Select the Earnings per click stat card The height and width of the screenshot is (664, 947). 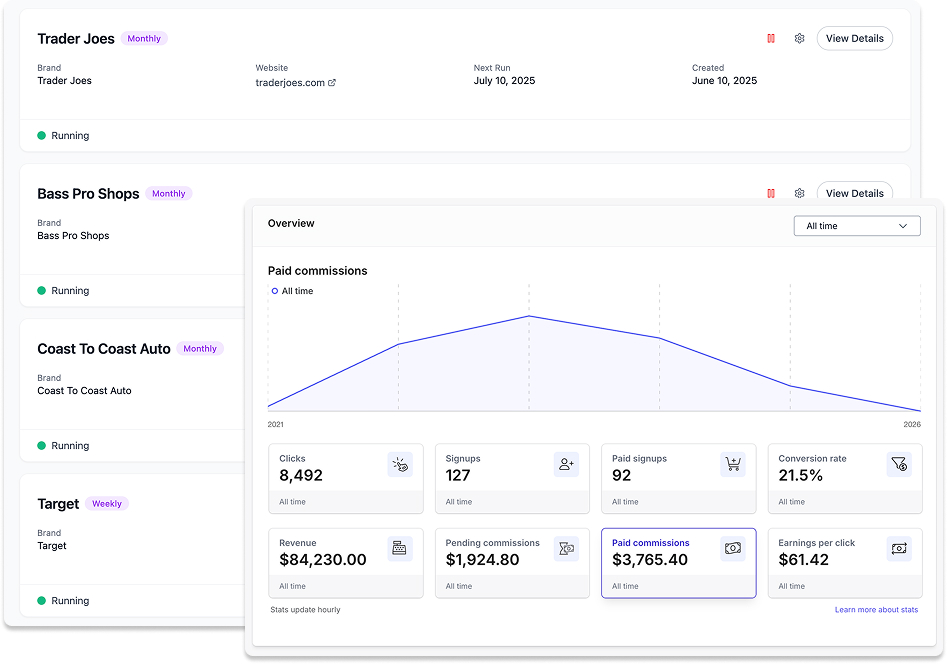(845, 563)
